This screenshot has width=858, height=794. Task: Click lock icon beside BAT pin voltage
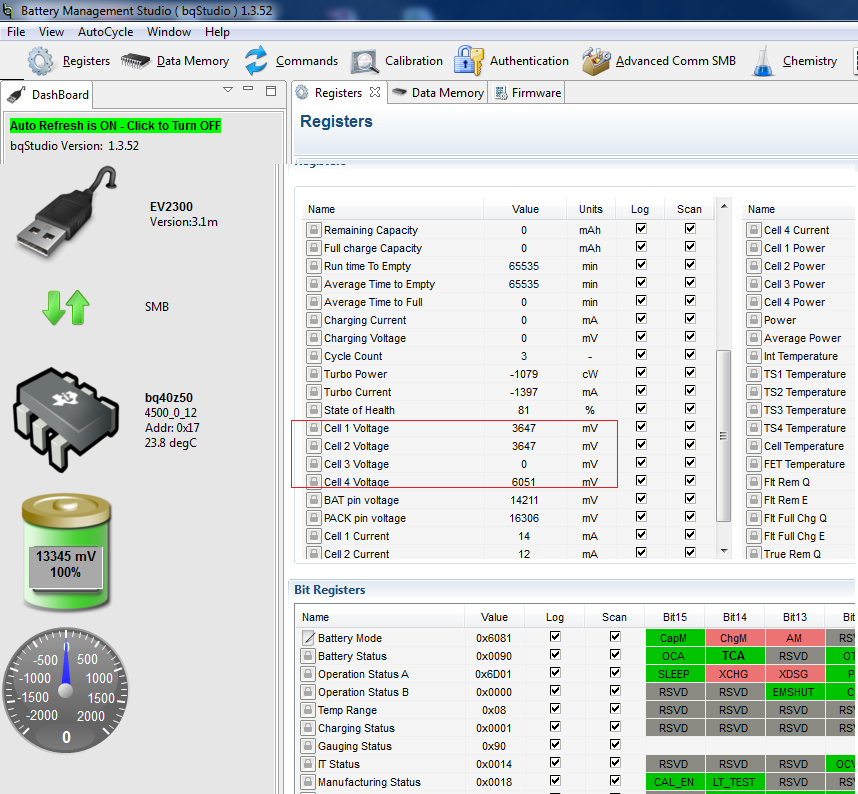click(x=314, y=500)
